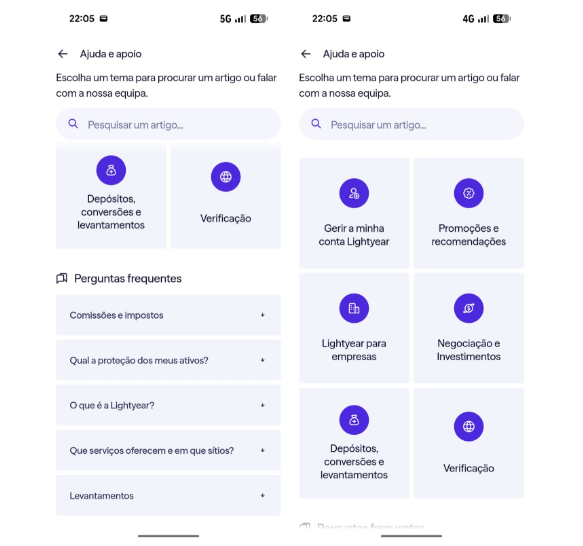
Task: Expand Levantamentos question
Action: point(168,495)
